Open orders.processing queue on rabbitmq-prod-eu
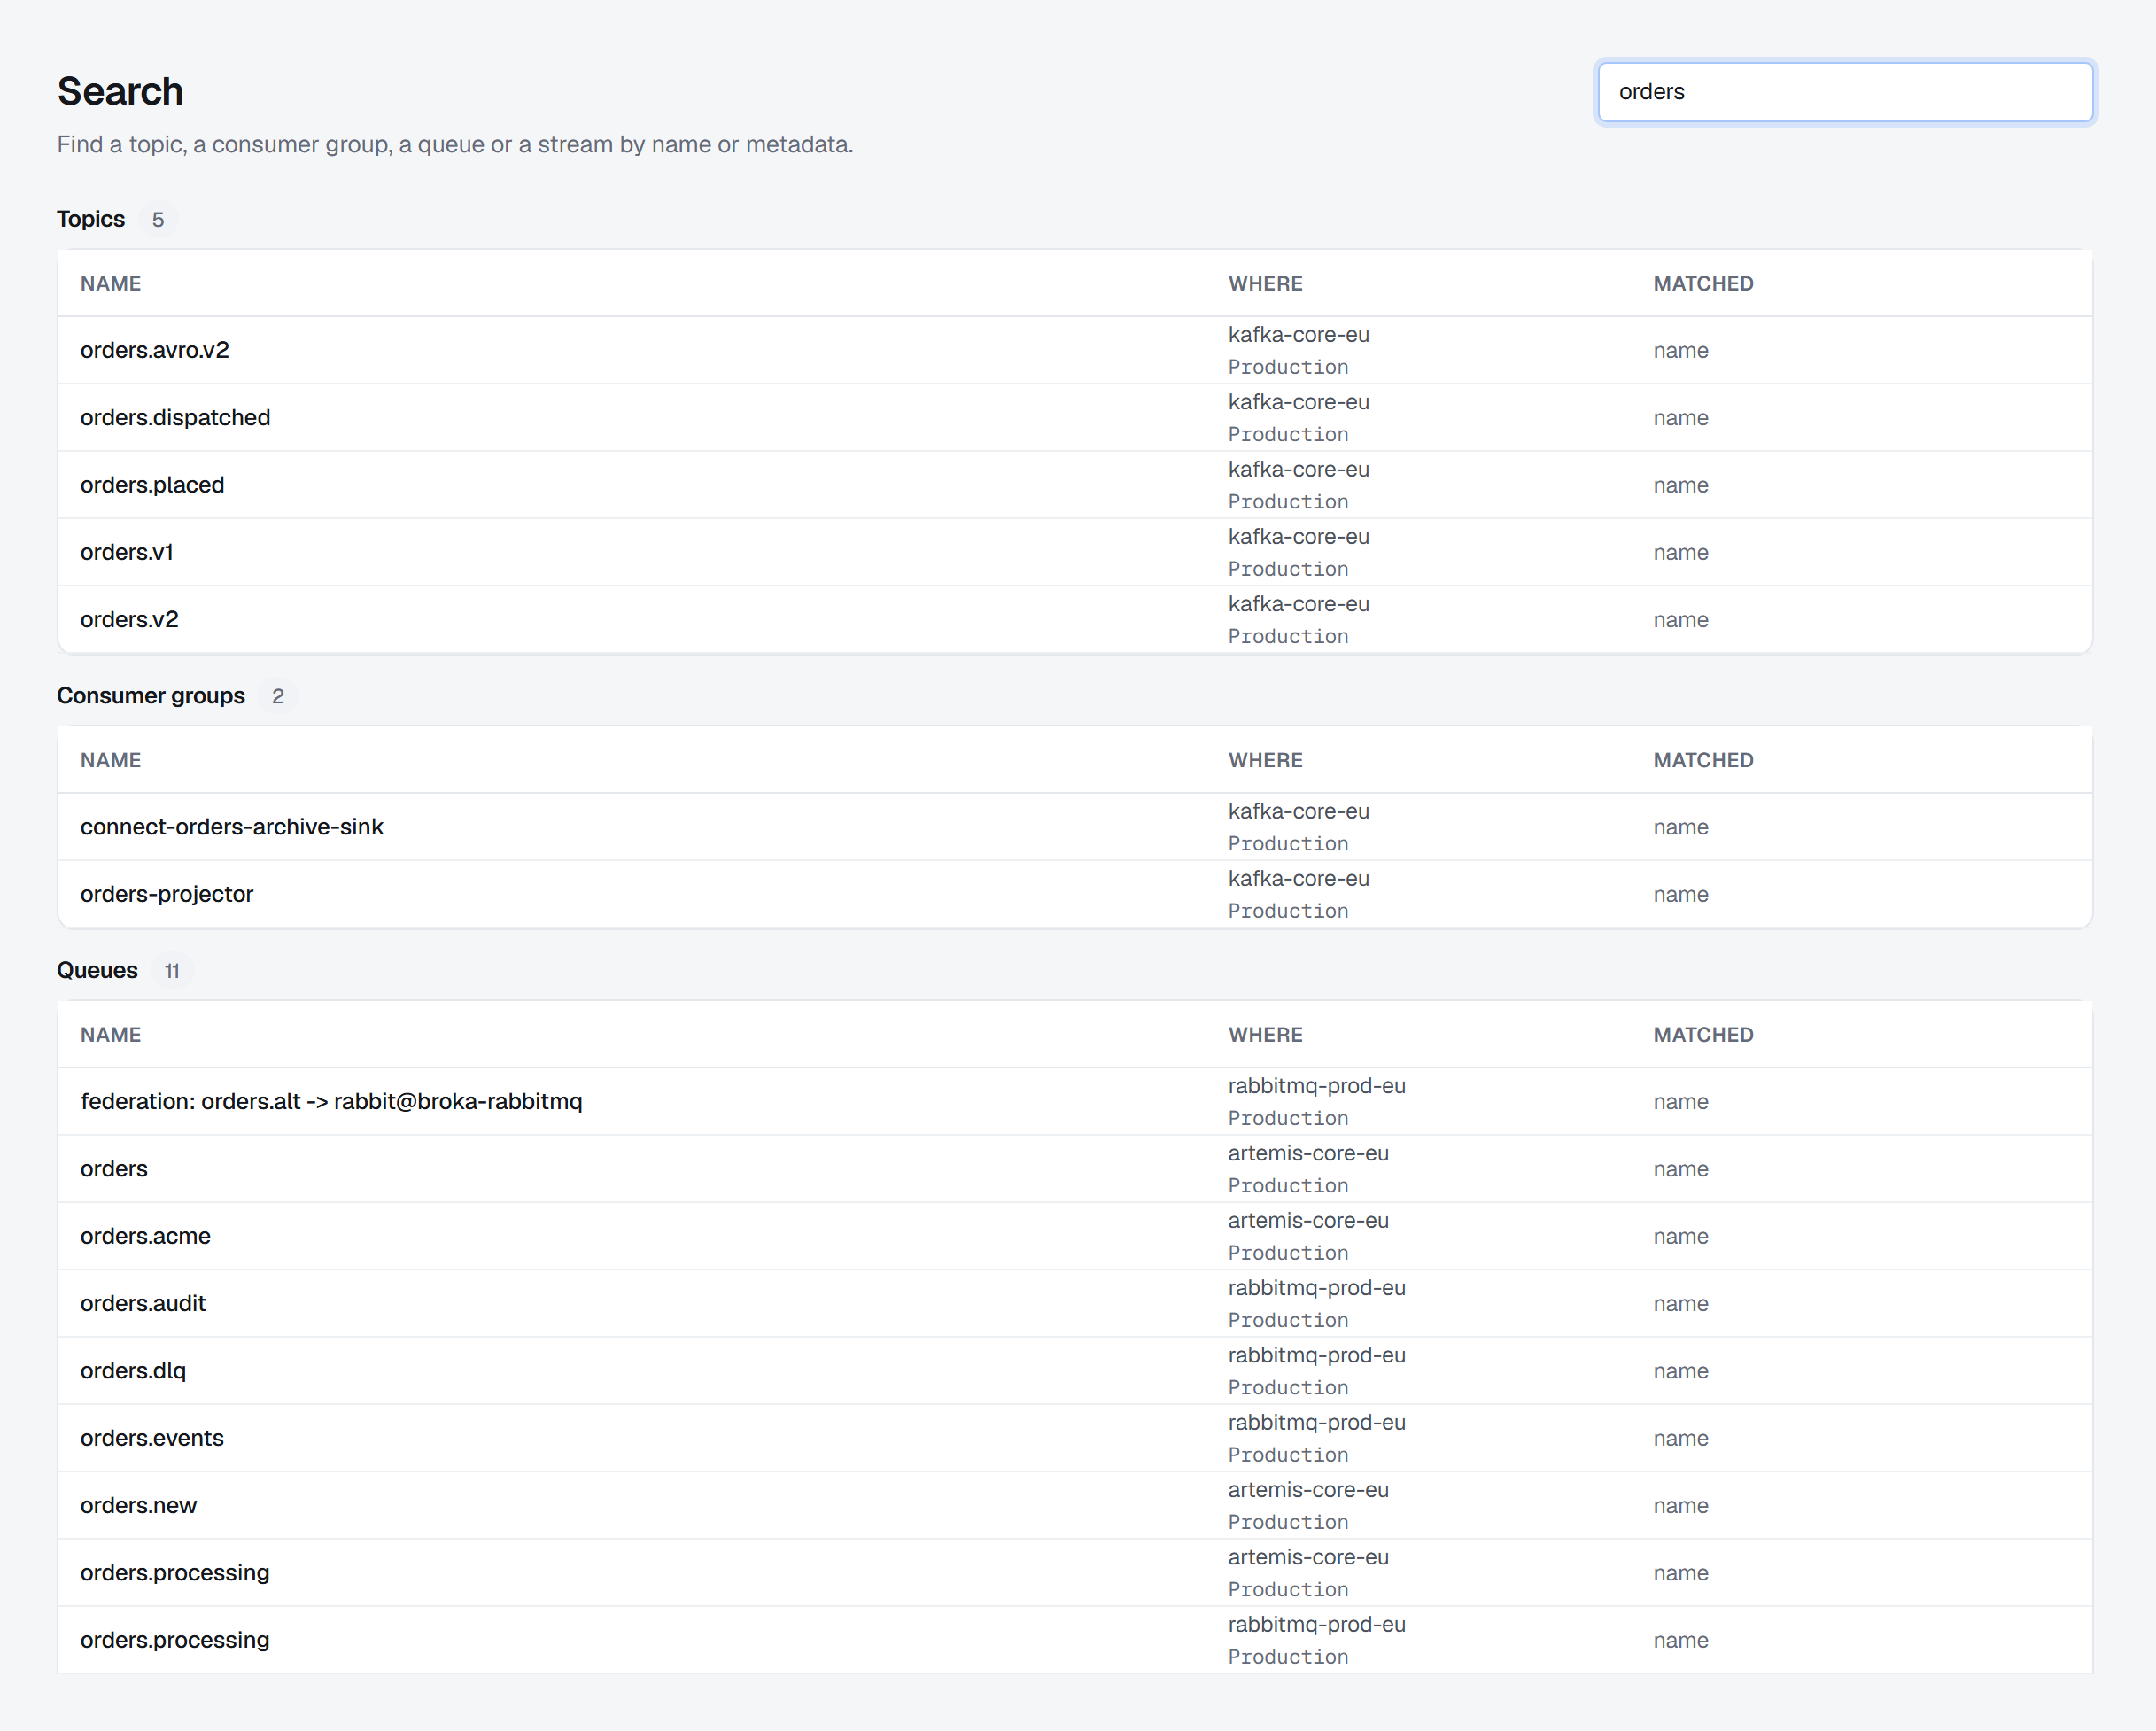Viewport: 2156px width, 1731px height. click(1075, 1640)
